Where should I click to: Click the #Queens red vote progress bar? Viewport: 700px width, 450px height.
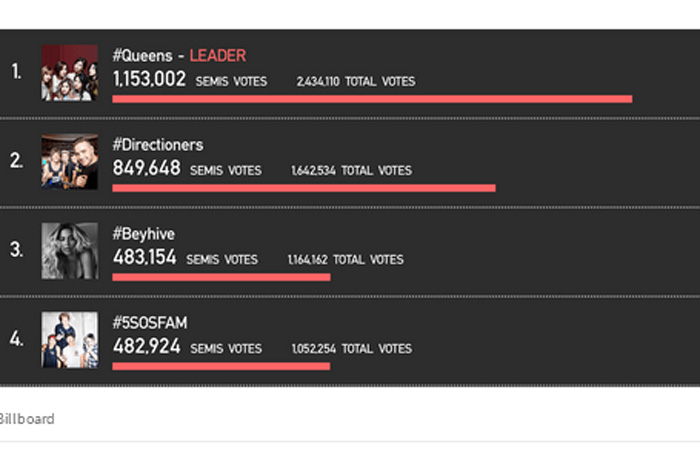pyautogui.click(x=372, y=99)
